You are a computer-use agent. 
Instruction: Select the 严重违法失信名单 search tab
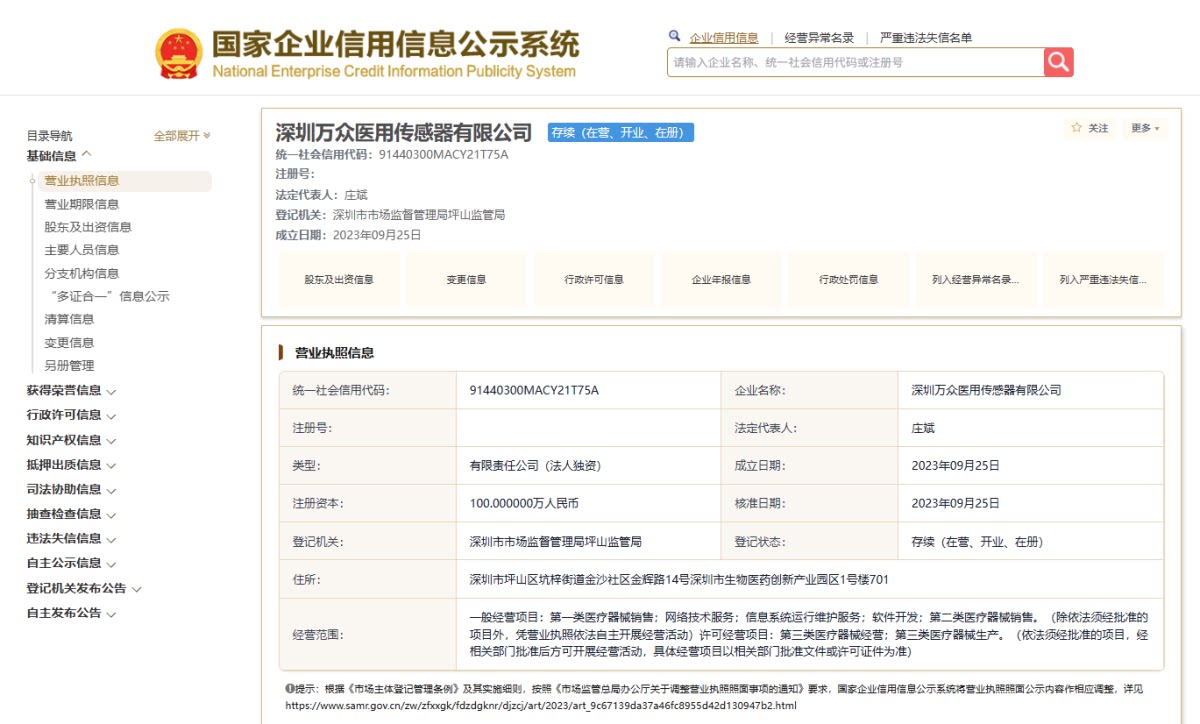click(x=926, y=38)
